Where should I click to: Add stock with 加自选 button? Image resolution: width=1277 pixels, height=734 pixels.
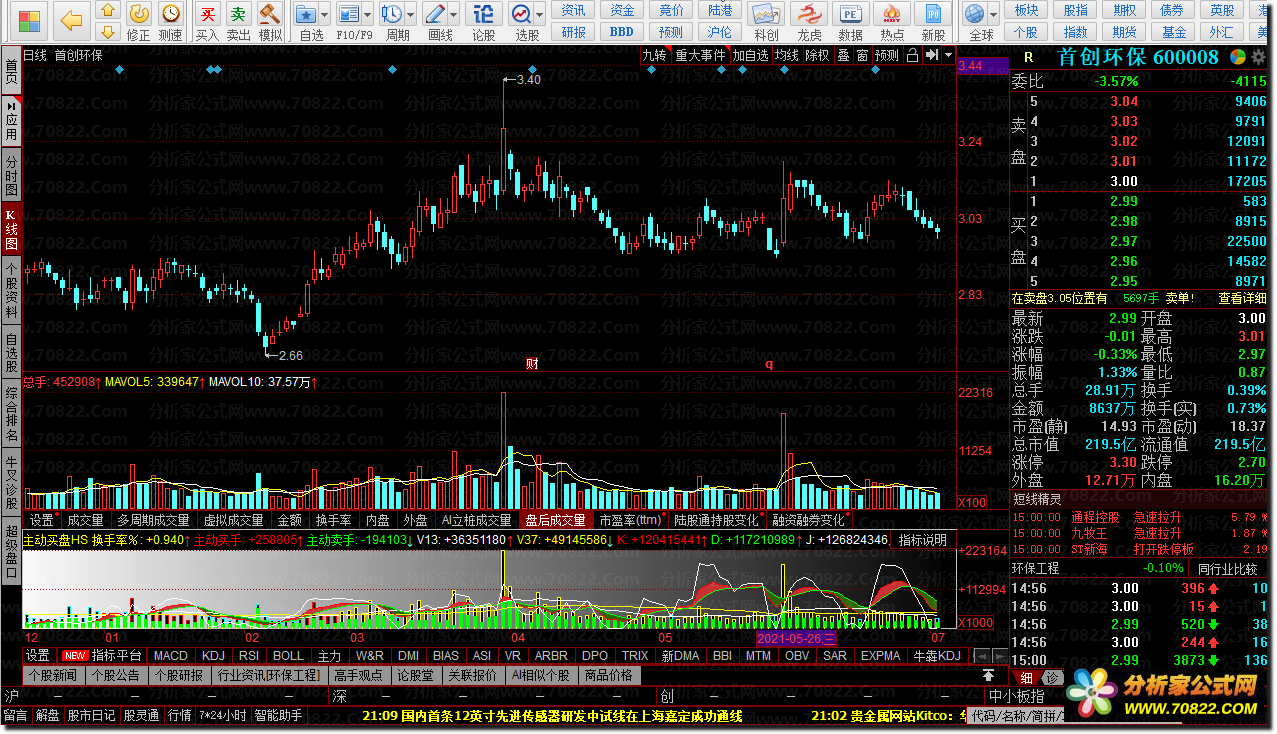[751, 56]
